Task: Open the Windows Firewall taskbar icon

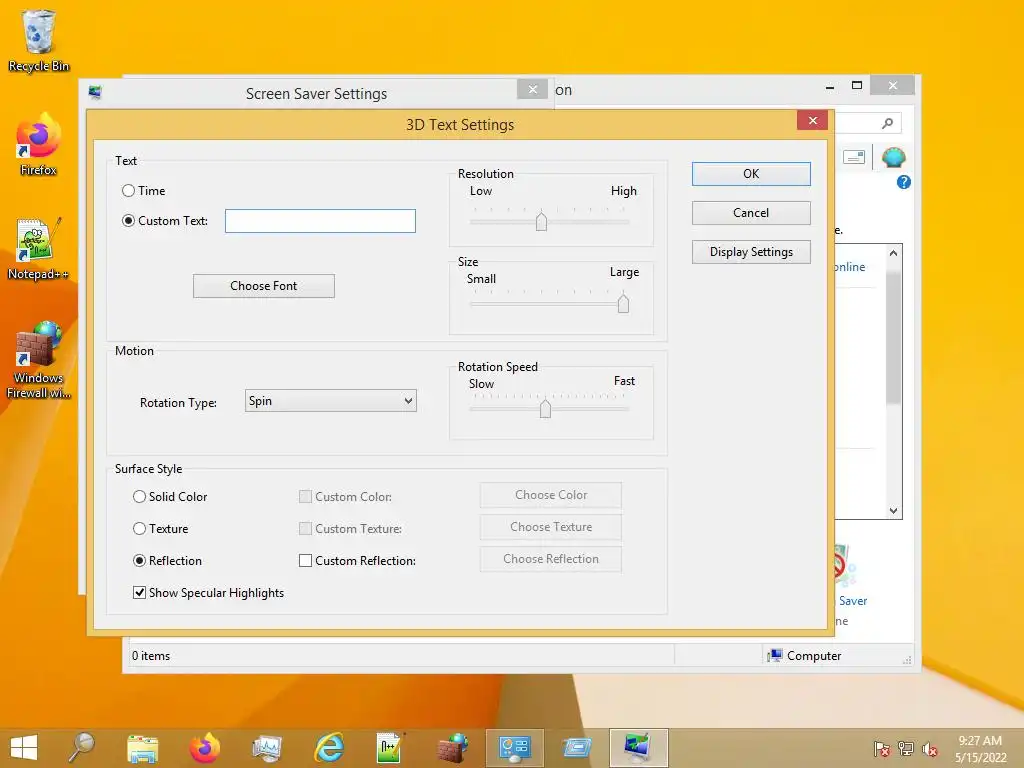Action: point(453,748)
